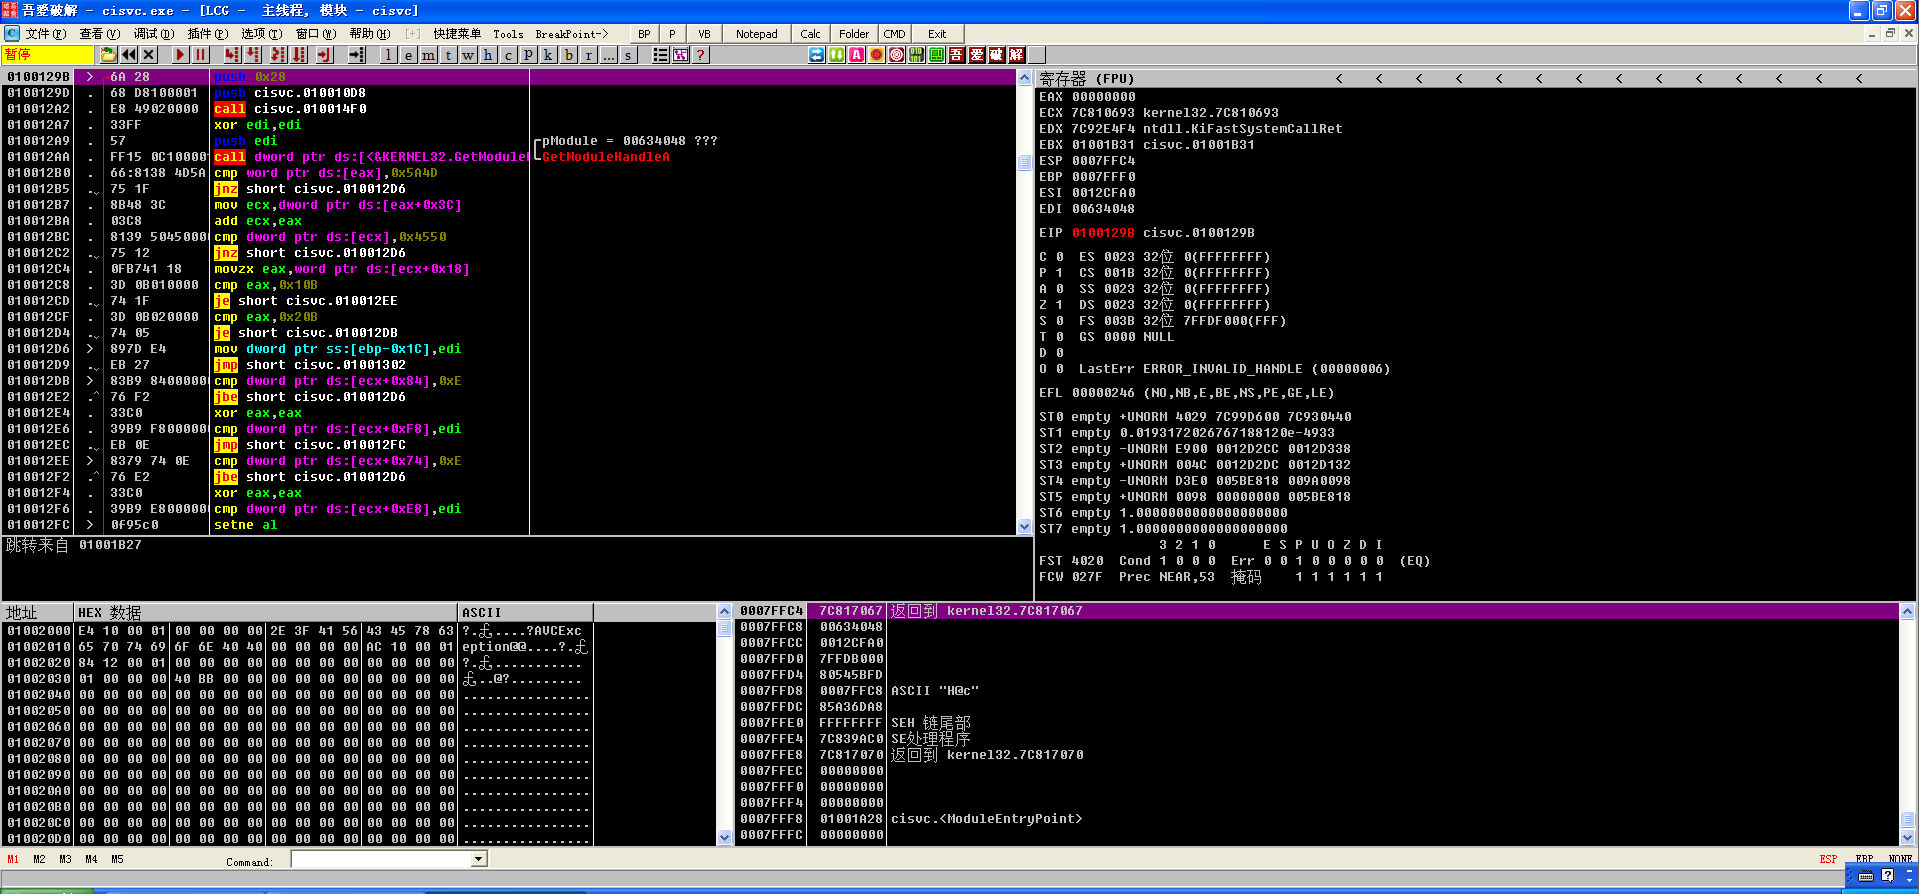This screenshot has height=894, width=1919.
Task: Click the 寄存器 (FPU) registers header
Action: 1087,78
